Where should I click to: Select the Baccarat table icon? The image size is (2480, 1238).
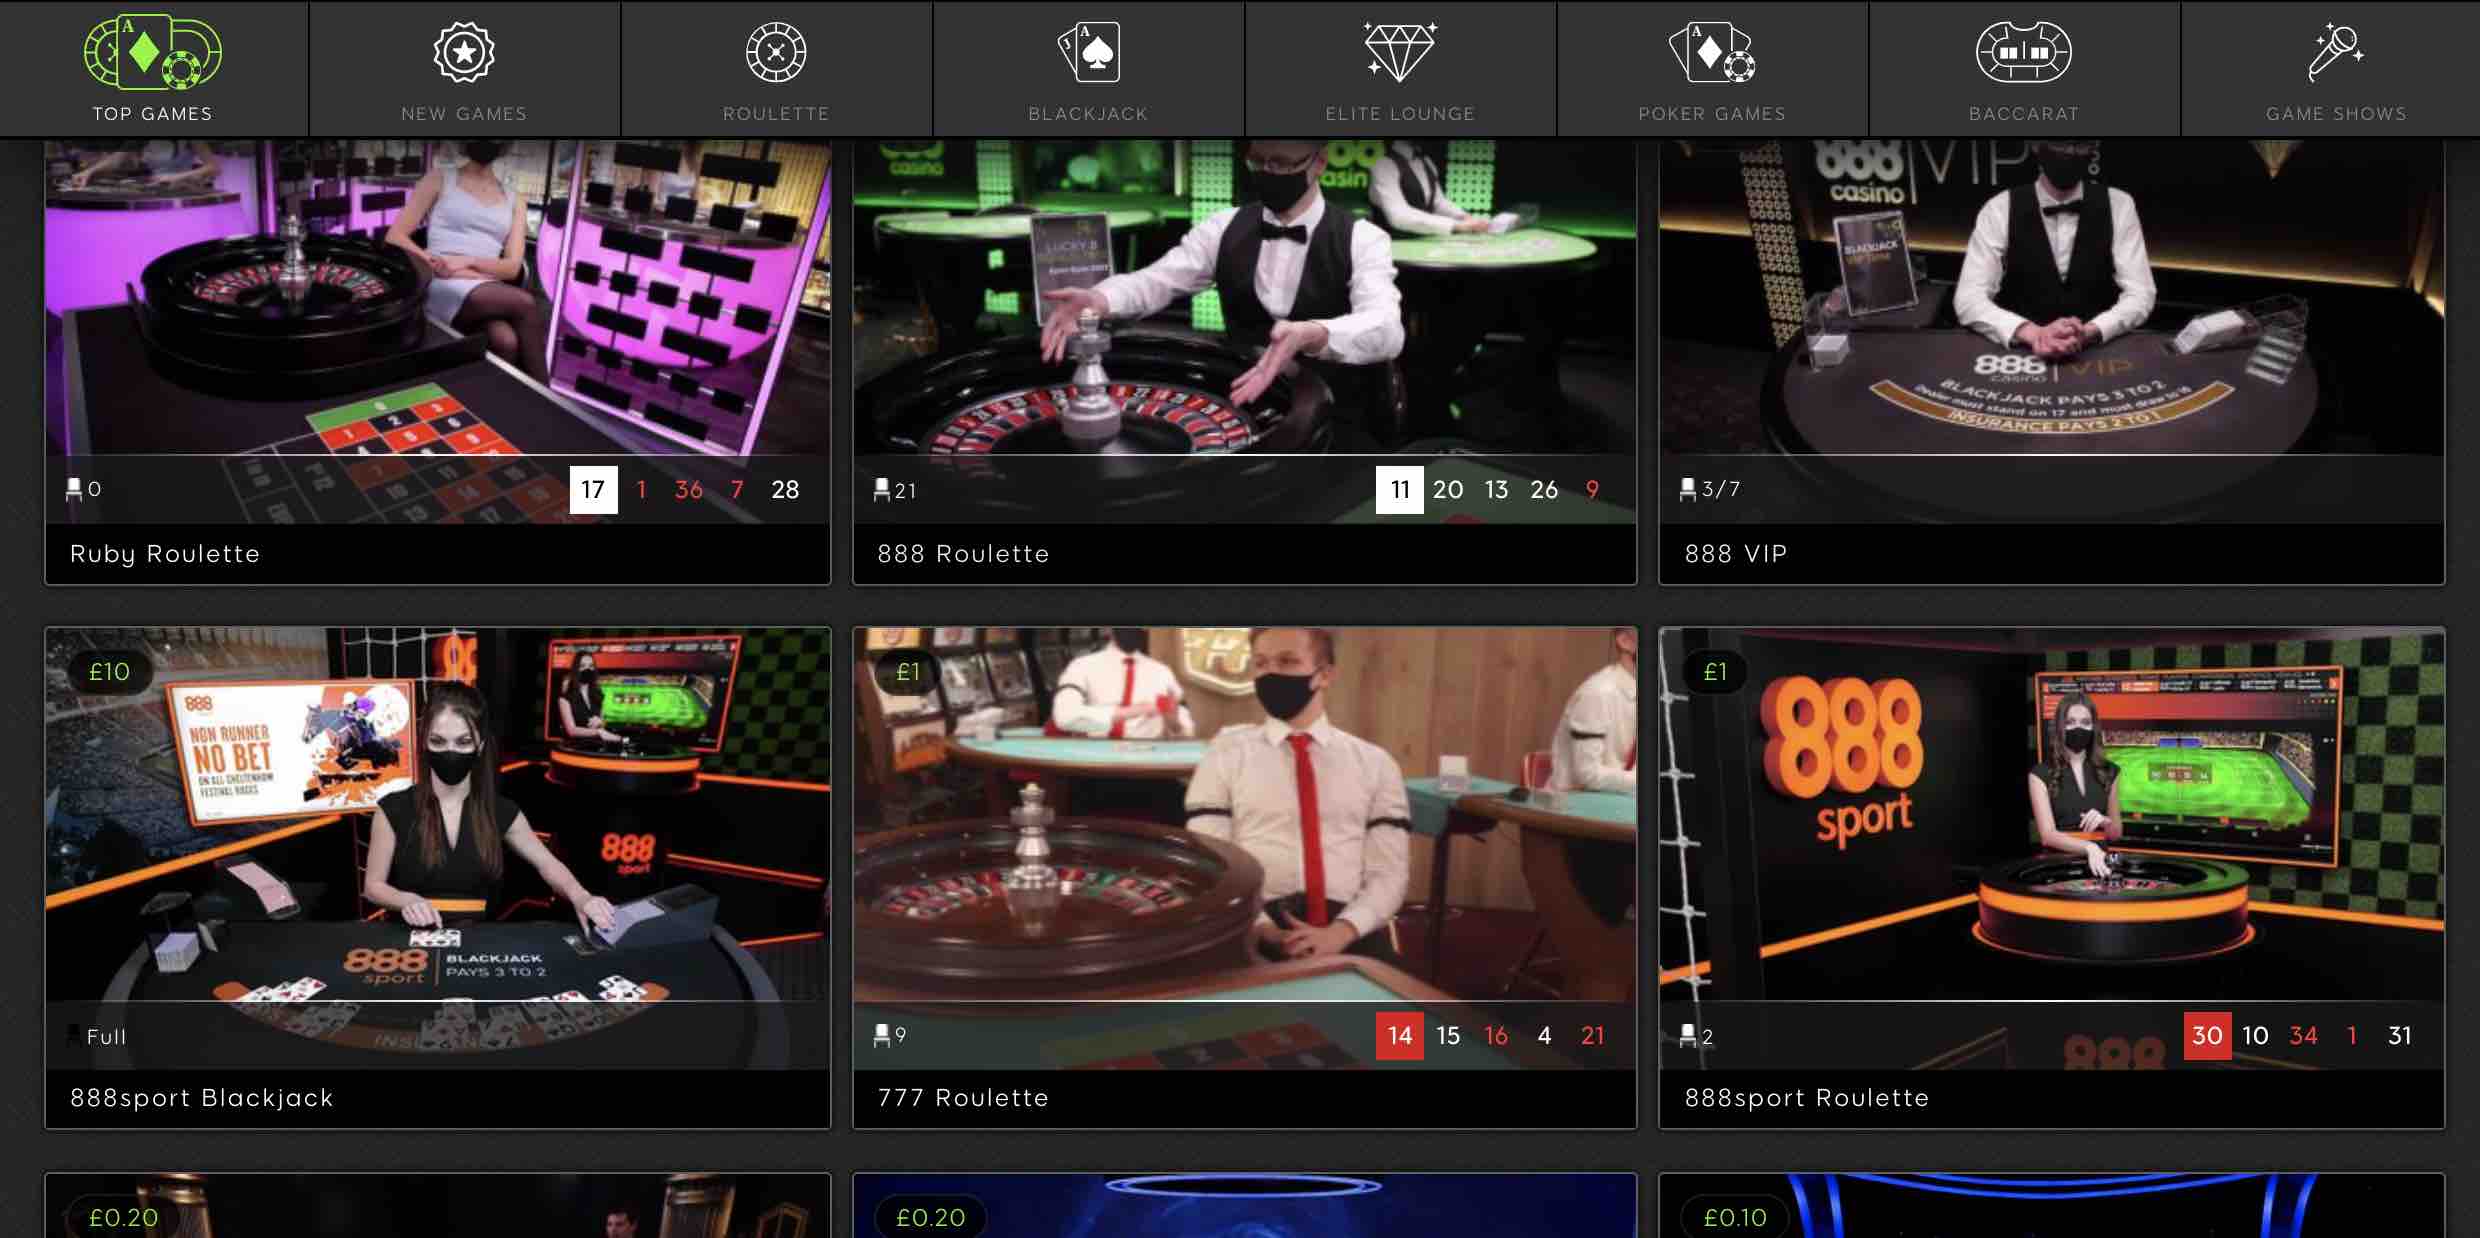2024,52
